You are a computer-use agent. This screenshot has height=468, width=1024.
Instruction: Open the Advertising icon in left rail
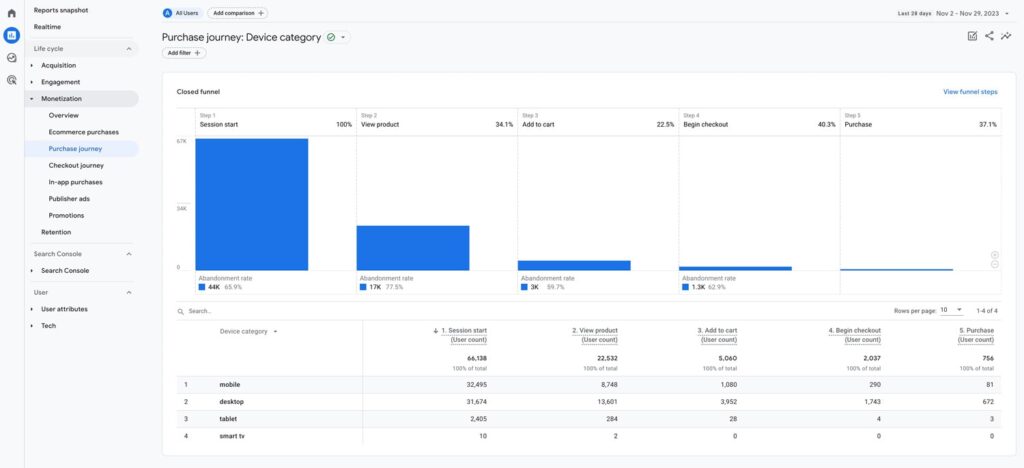click(11, 79)
